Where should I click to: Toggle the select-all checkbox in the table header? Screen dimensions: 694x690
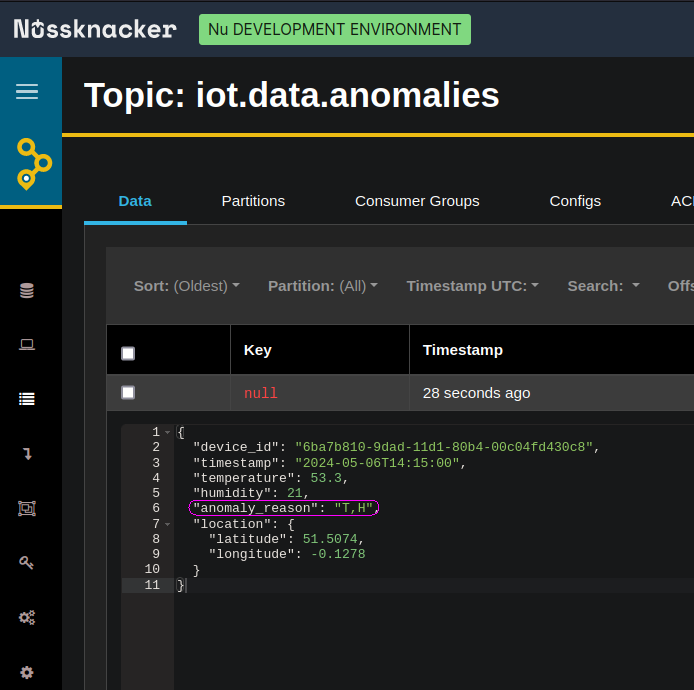coord(128,353)
